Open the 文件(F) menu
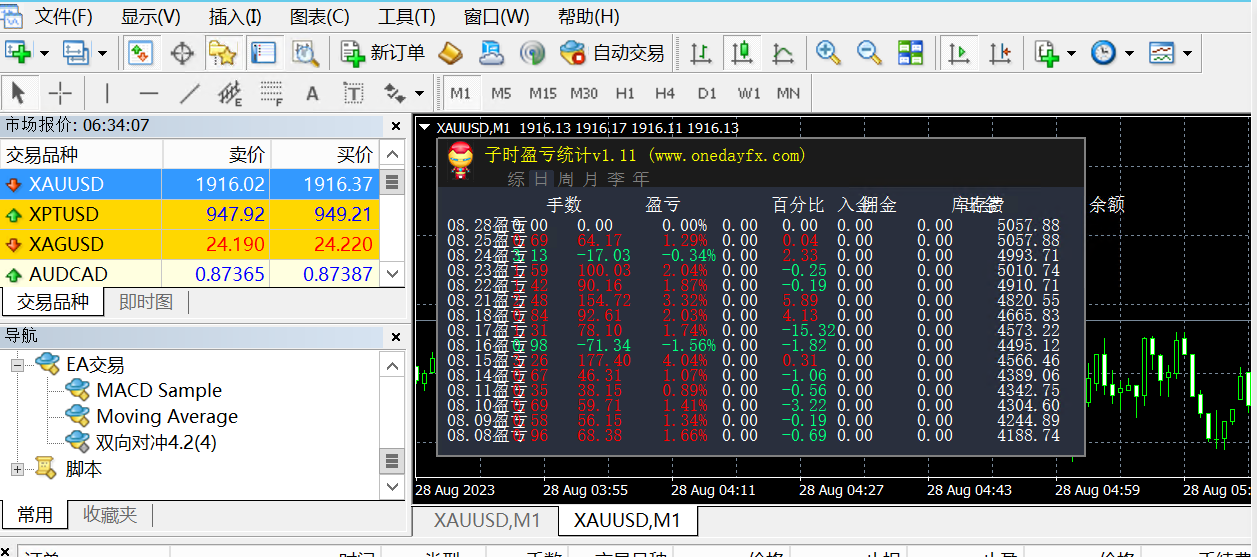Screen dimensions: 1257x557 pos(64,17)
